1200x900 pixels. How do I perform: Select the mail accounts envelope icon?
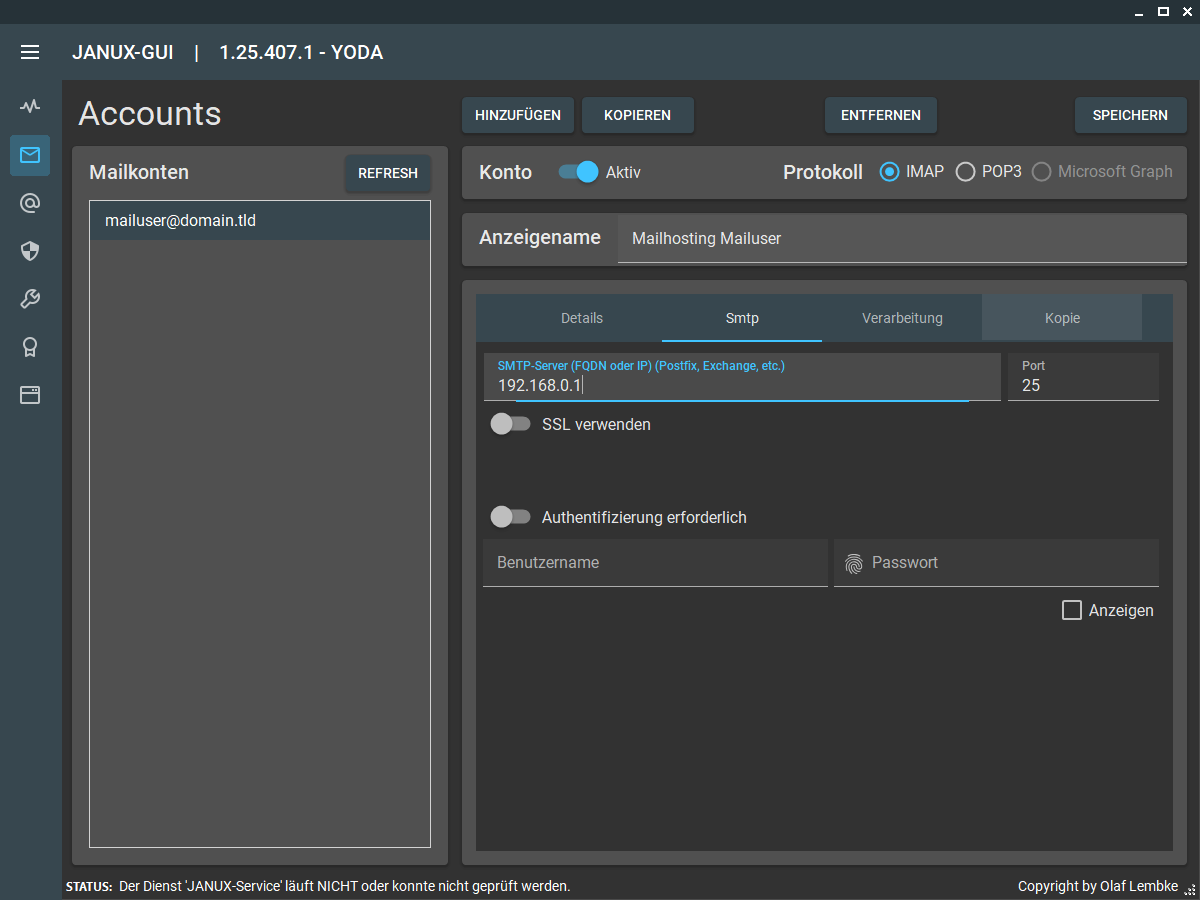30,155
